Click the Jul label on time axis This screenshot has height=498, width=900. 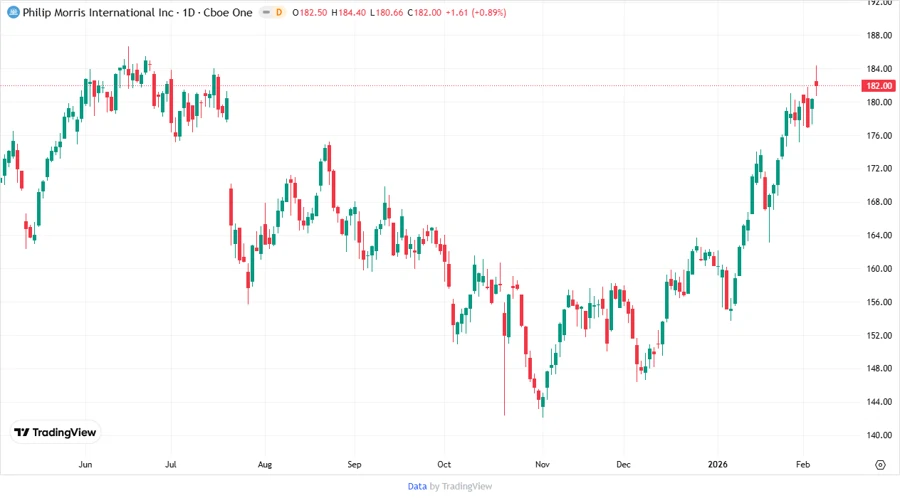click(x=170, y=464)
